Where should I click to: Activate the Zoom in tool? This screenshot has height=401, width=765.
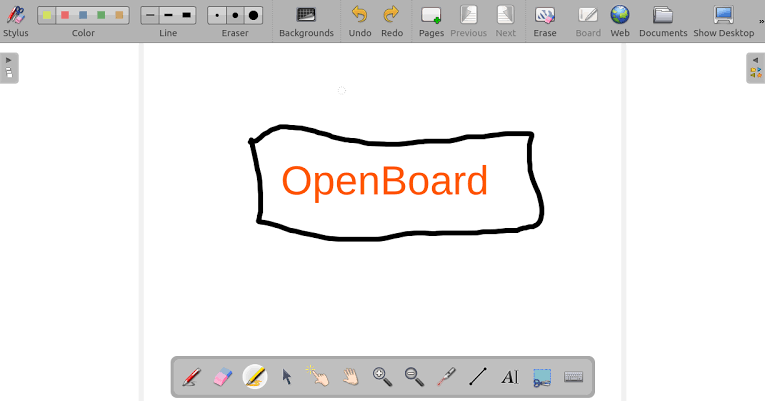[x=382, y=377]
